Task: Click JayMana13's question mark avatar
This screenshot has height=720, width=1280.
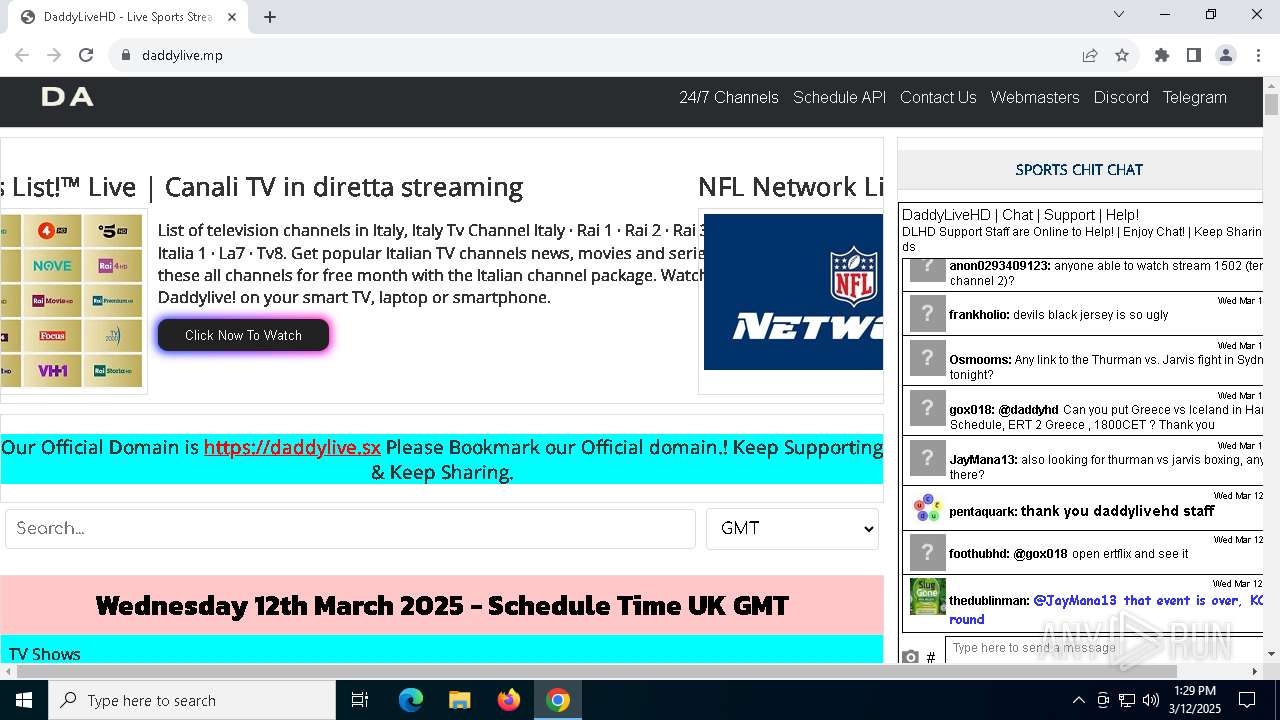Action: [x=927, y=457]
